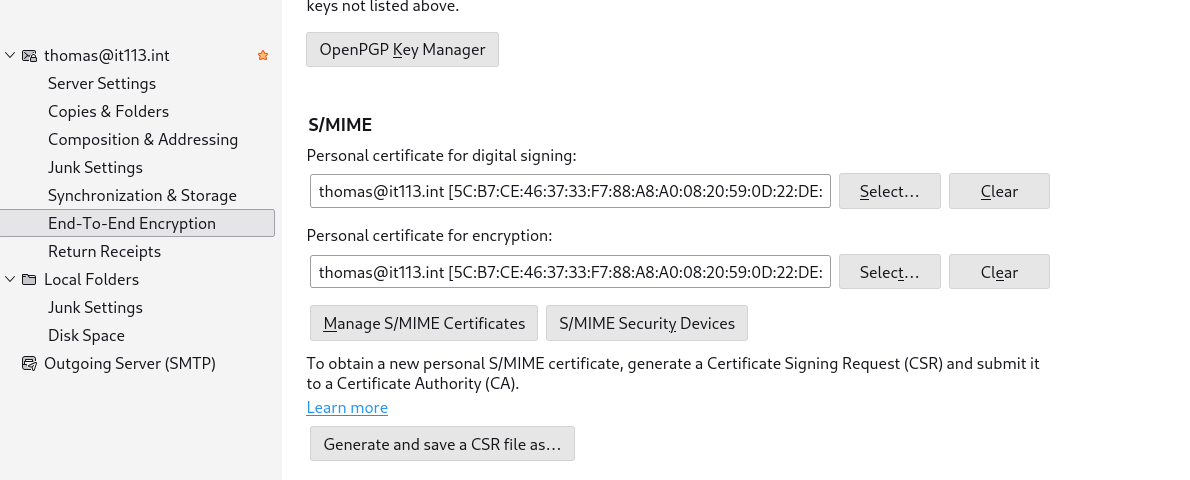The width and height of the screenshot is (1190, 480).
Task: Open the OpenPGP Key Manager
Action: click(x=402, y=50)
